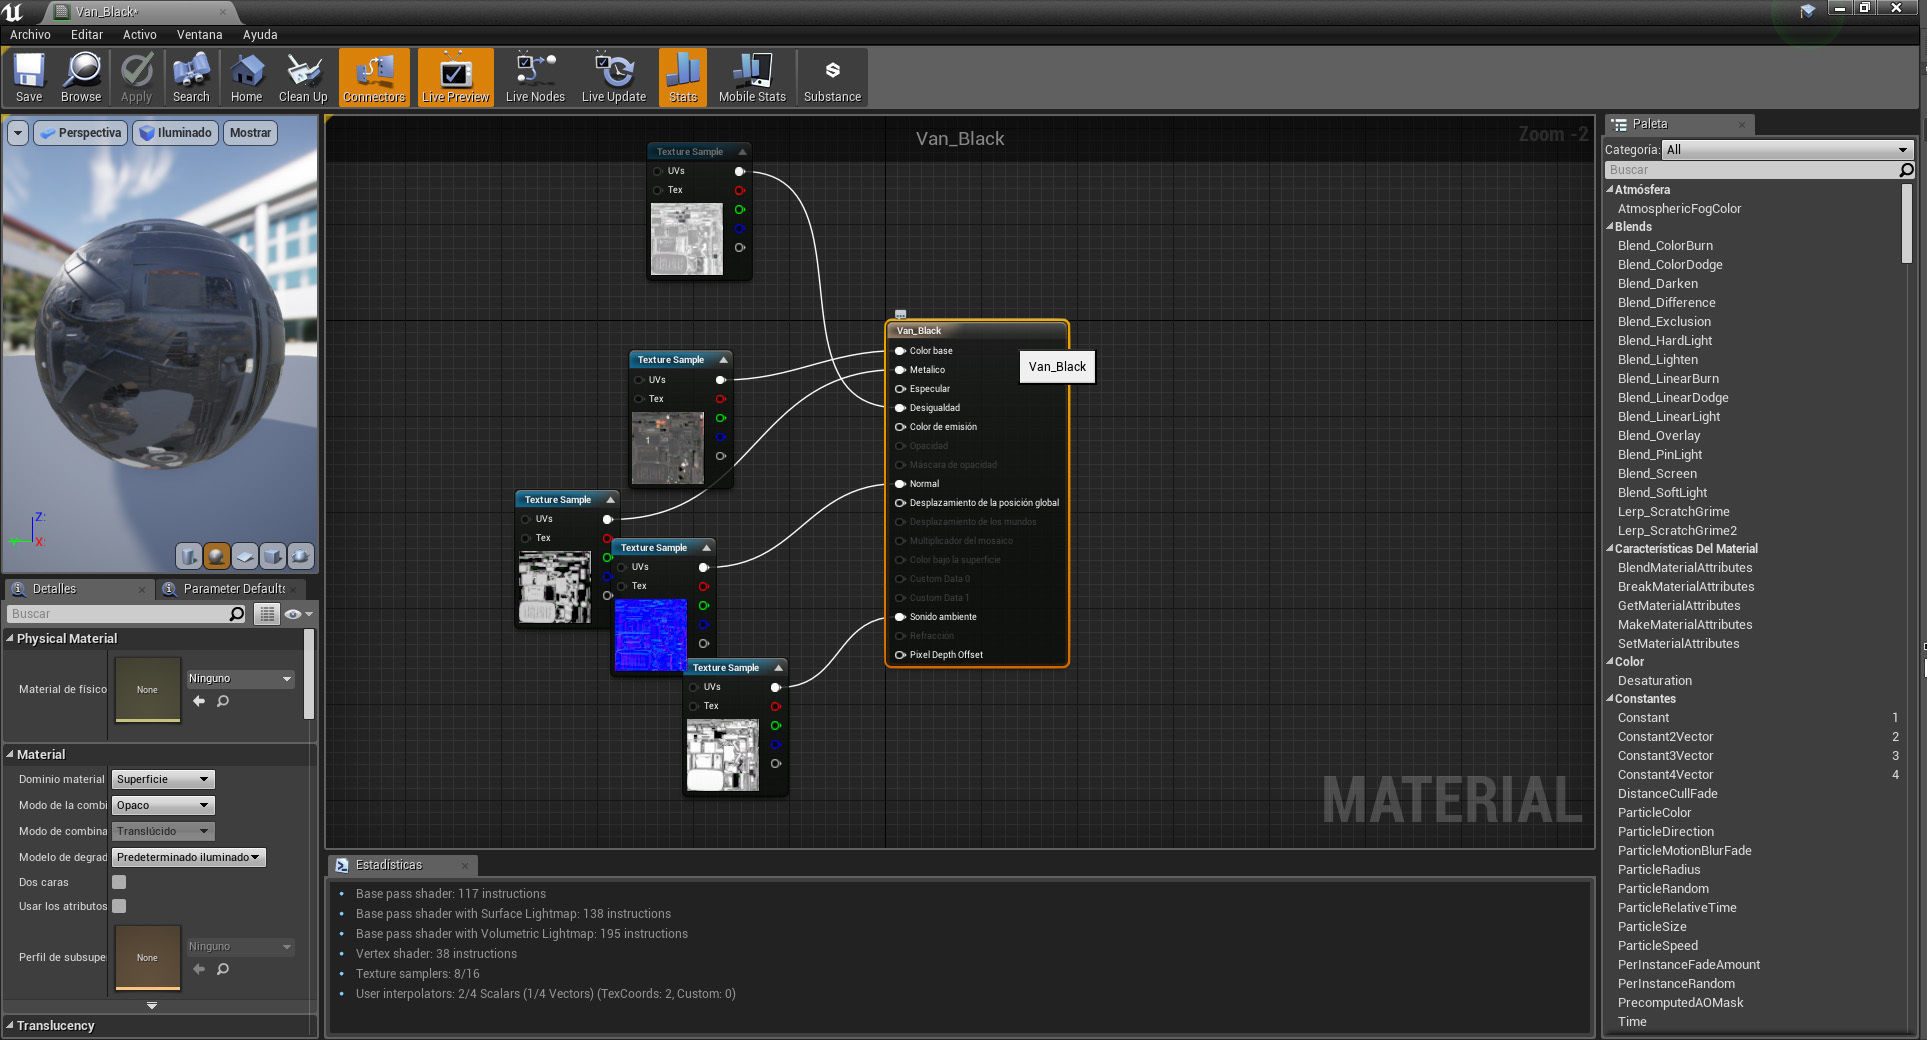Open the viewport options dropdown arrow
This screenshot has height=1040, width=1927.
17,133
